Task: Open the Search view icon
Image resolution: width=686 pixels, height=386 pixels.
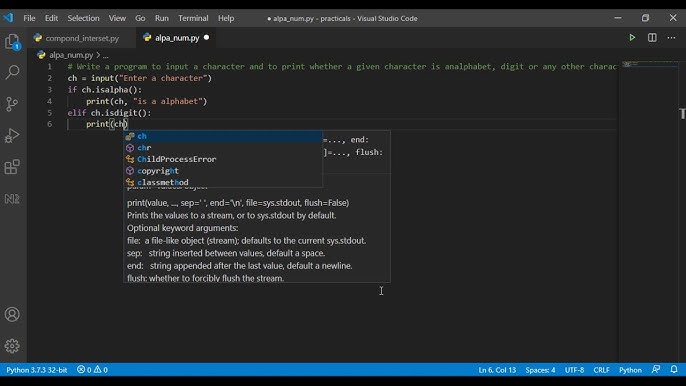Action: 12,72
